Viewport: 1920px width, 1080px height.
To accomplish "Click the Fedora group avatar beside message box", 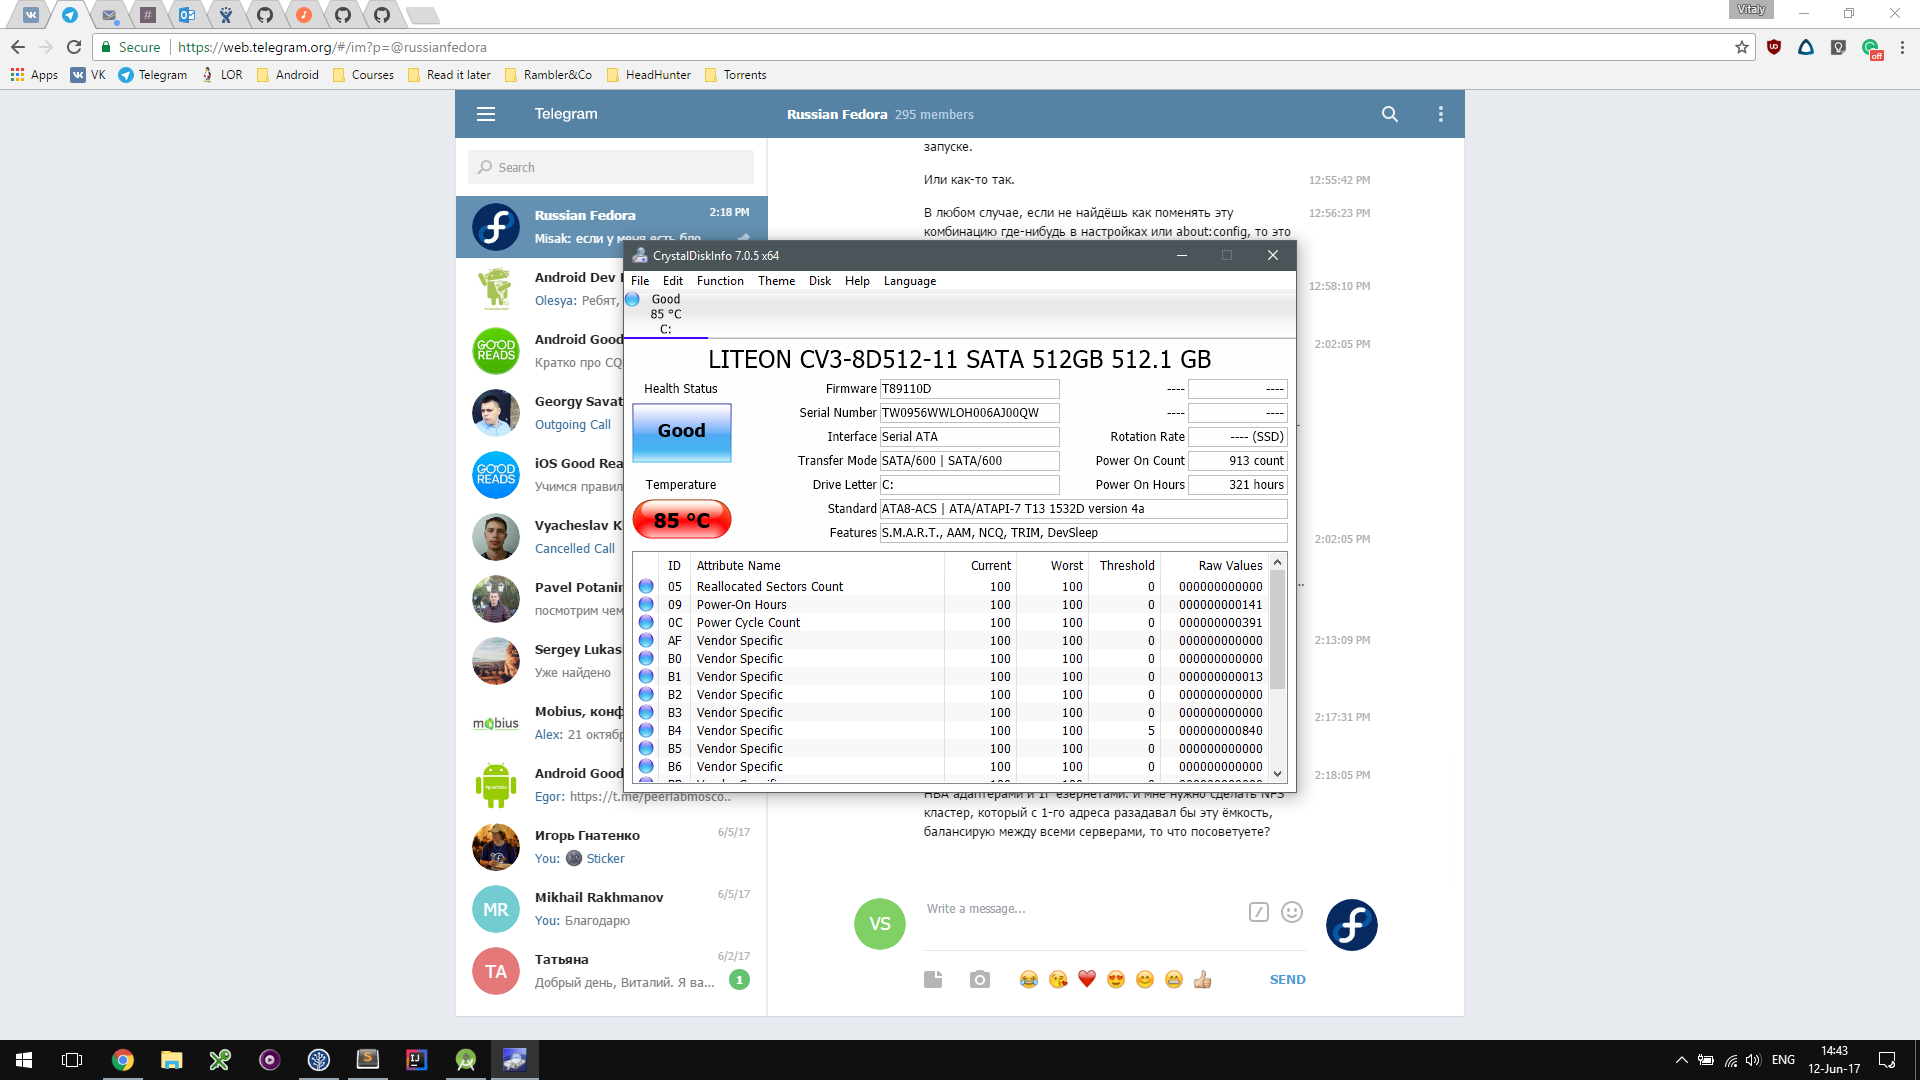I will [x=1352, y=925].
